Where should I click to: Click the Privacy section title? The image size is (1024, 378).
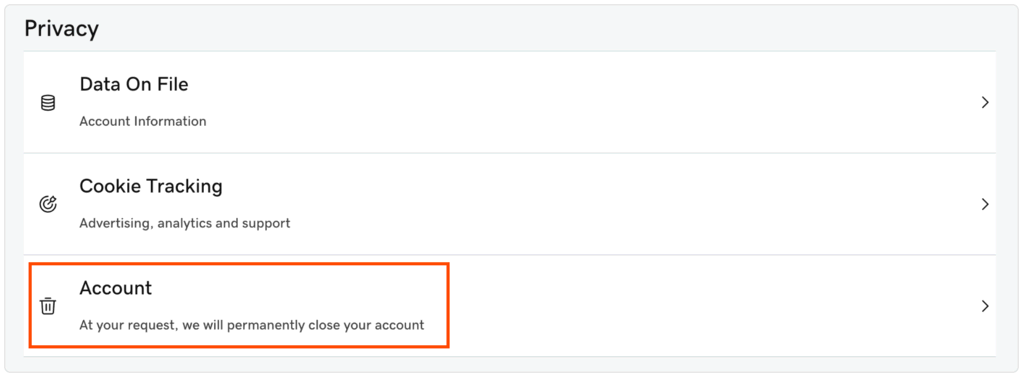tap(61, 29)
